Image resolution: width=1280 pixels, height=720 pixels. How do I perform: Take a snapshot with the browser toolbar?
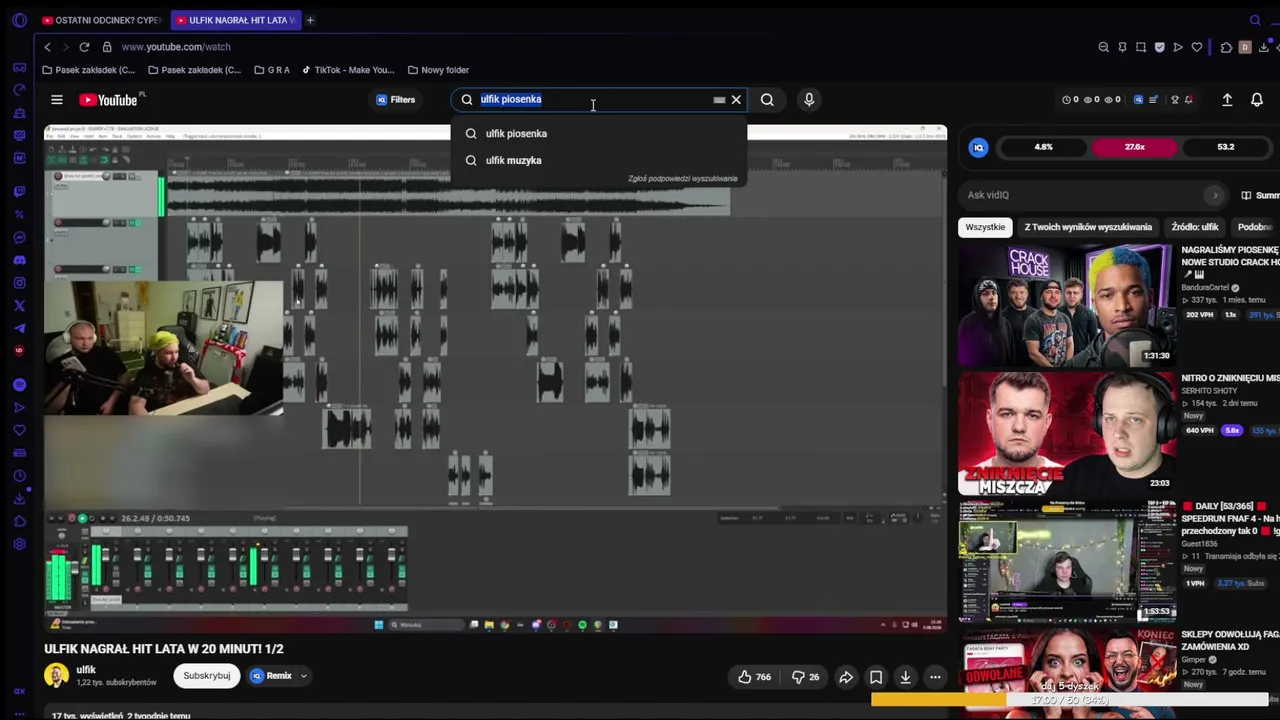pyautogui.click(x=1141, y=47)
